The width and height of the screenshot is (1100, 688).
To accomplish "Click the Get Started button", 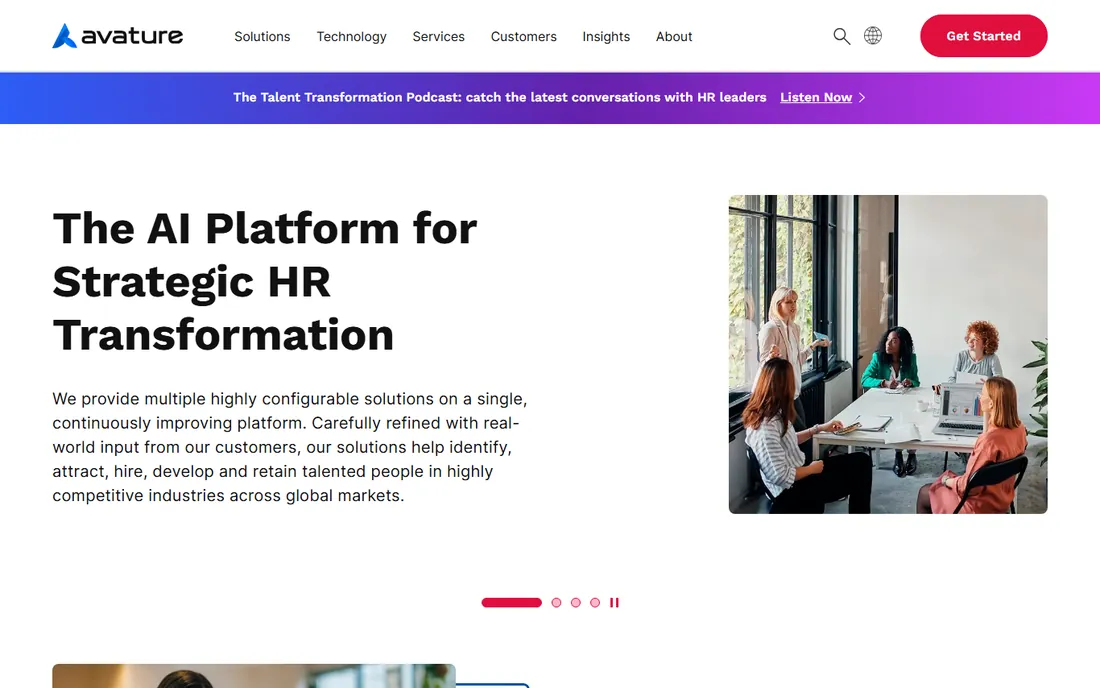I will coord(984,36).
